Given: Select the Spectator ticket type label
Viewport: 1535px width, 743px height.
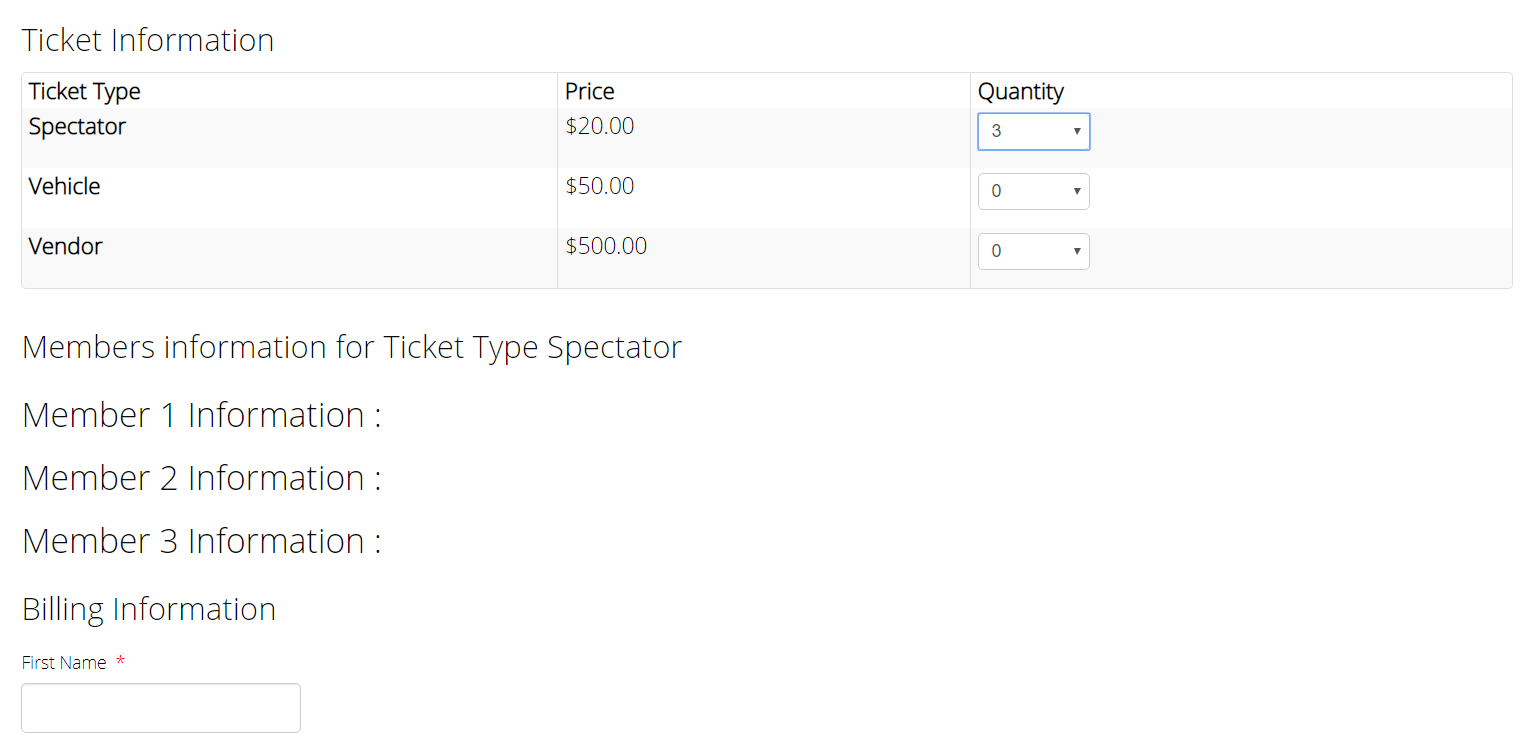Looking at the screenshot, I should [78, 127].
